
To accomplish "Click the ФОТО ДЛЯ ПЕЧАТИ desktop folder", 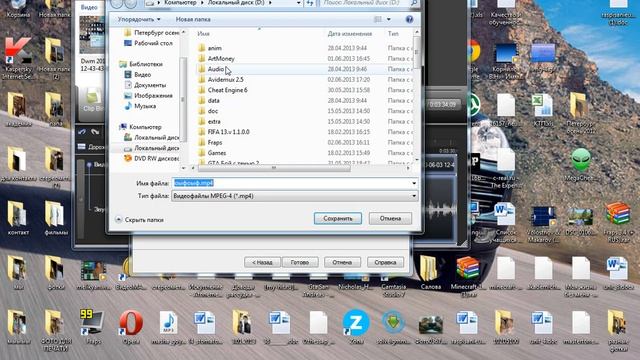I will pos(55,331).
